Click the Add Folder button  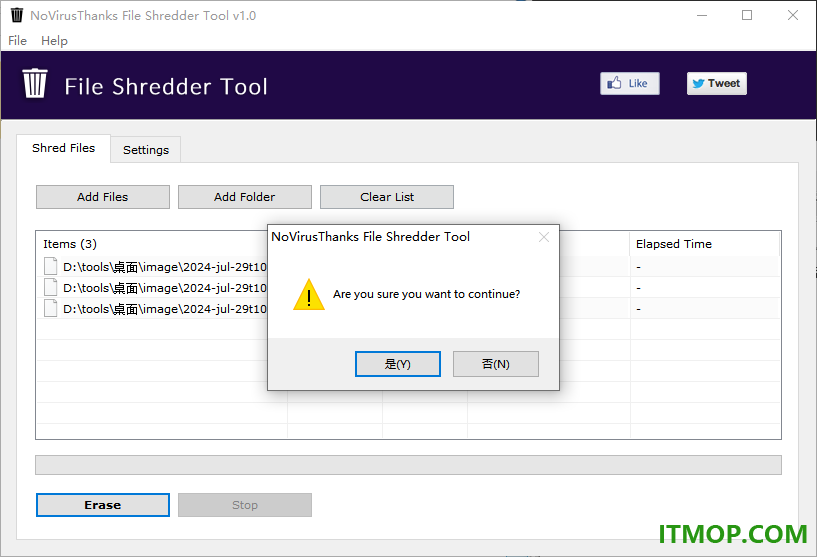point(244,197)
